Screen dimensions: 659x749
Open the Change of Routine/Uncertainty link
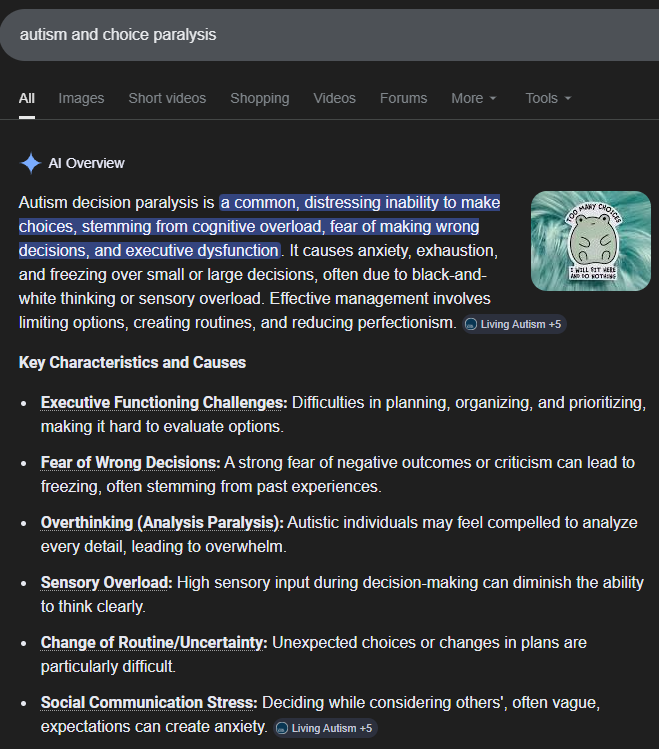coord(154,643)
